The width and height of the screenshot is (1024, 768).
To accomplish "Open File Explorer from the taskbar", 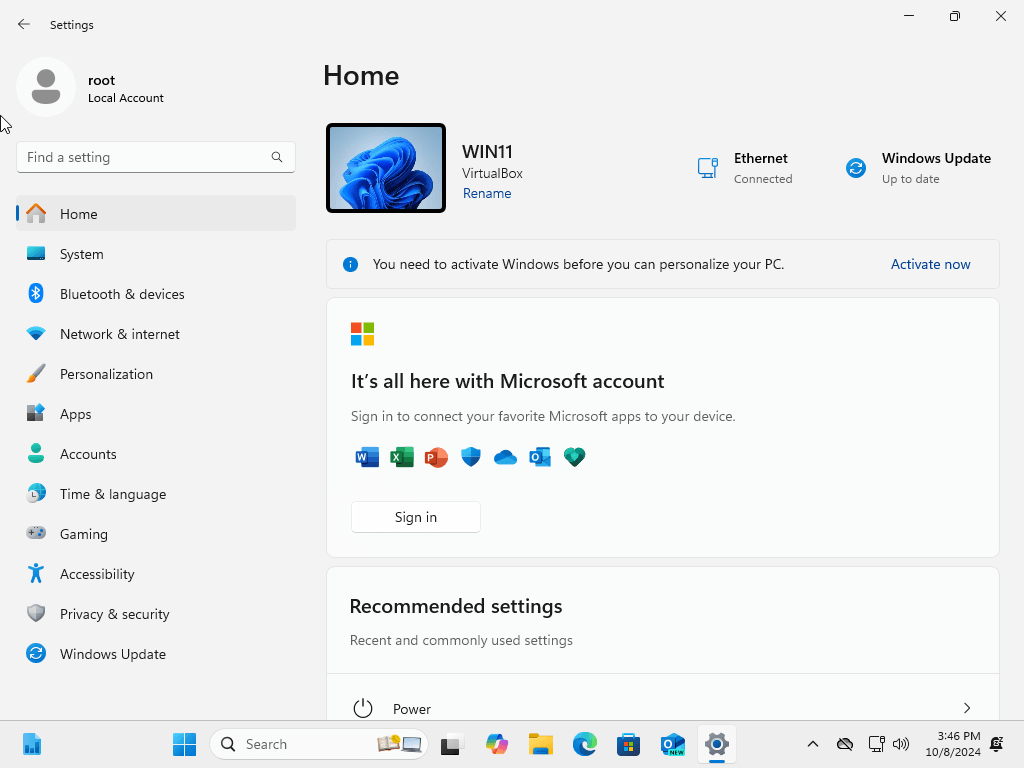I will tap(541, 744).
